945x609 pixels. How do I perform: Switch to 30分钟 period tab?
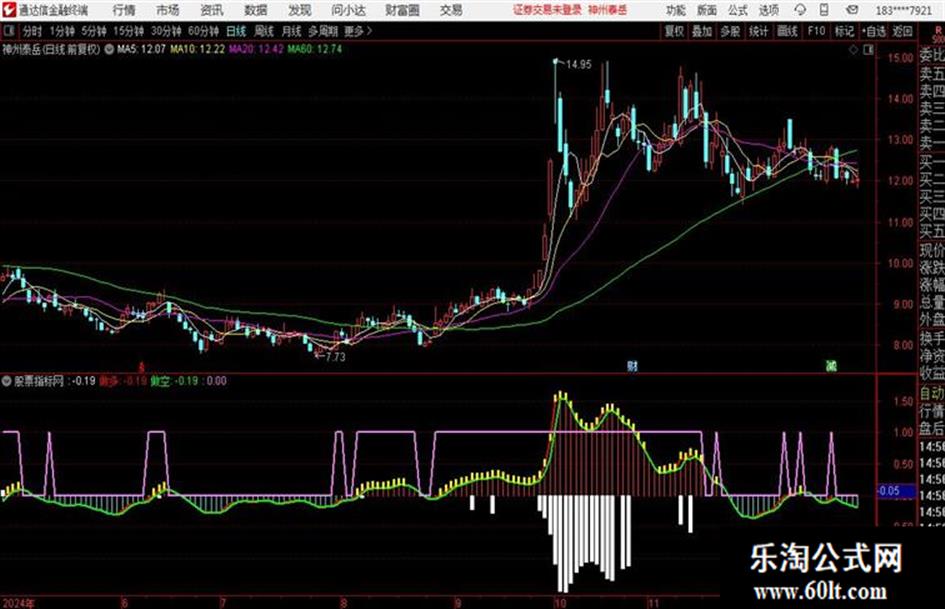point(166,31)
